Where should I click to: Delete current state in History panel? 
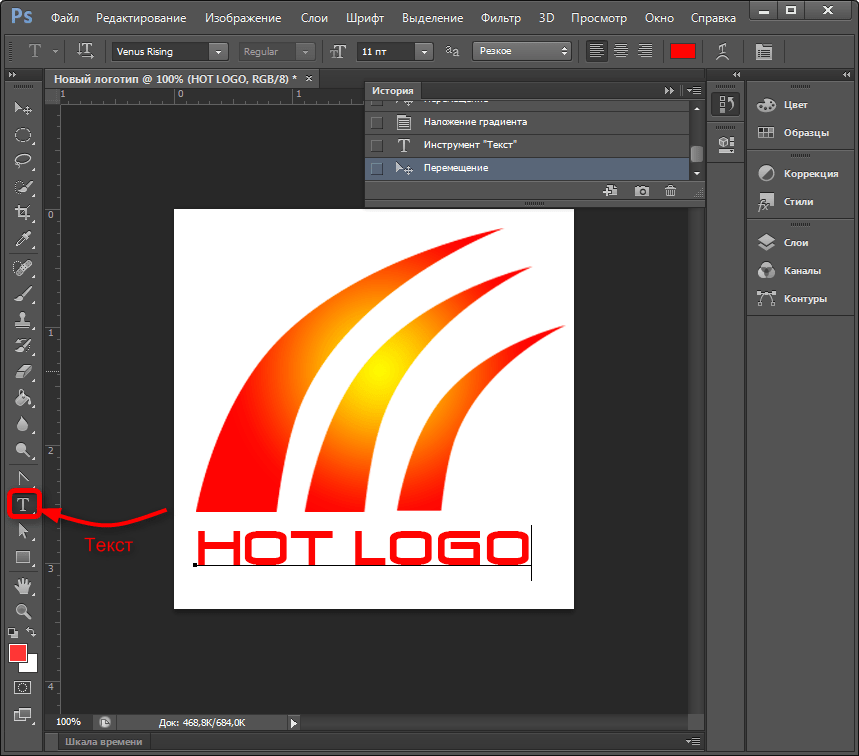point(670,191)
